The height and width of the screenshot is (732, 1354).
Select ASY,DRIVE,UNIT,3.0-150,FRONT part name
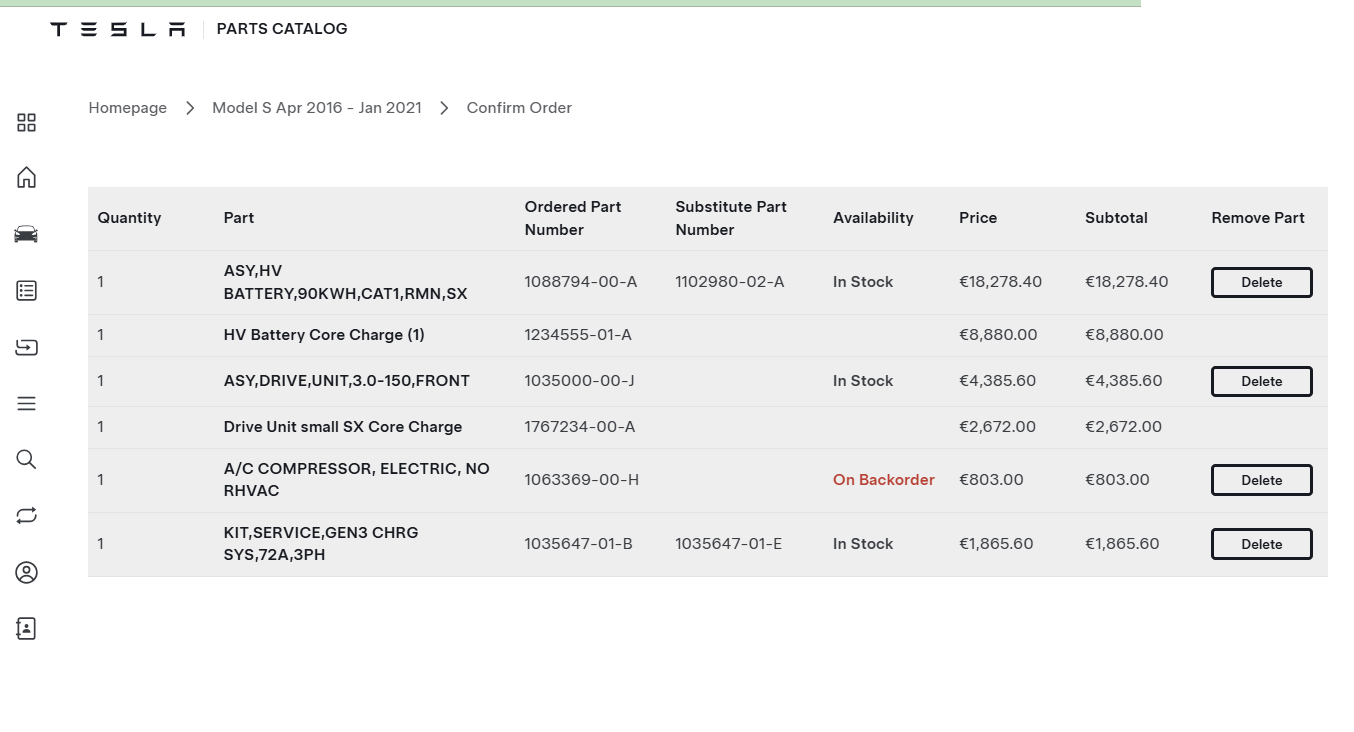pyautogui.click(x=347, y=381)
